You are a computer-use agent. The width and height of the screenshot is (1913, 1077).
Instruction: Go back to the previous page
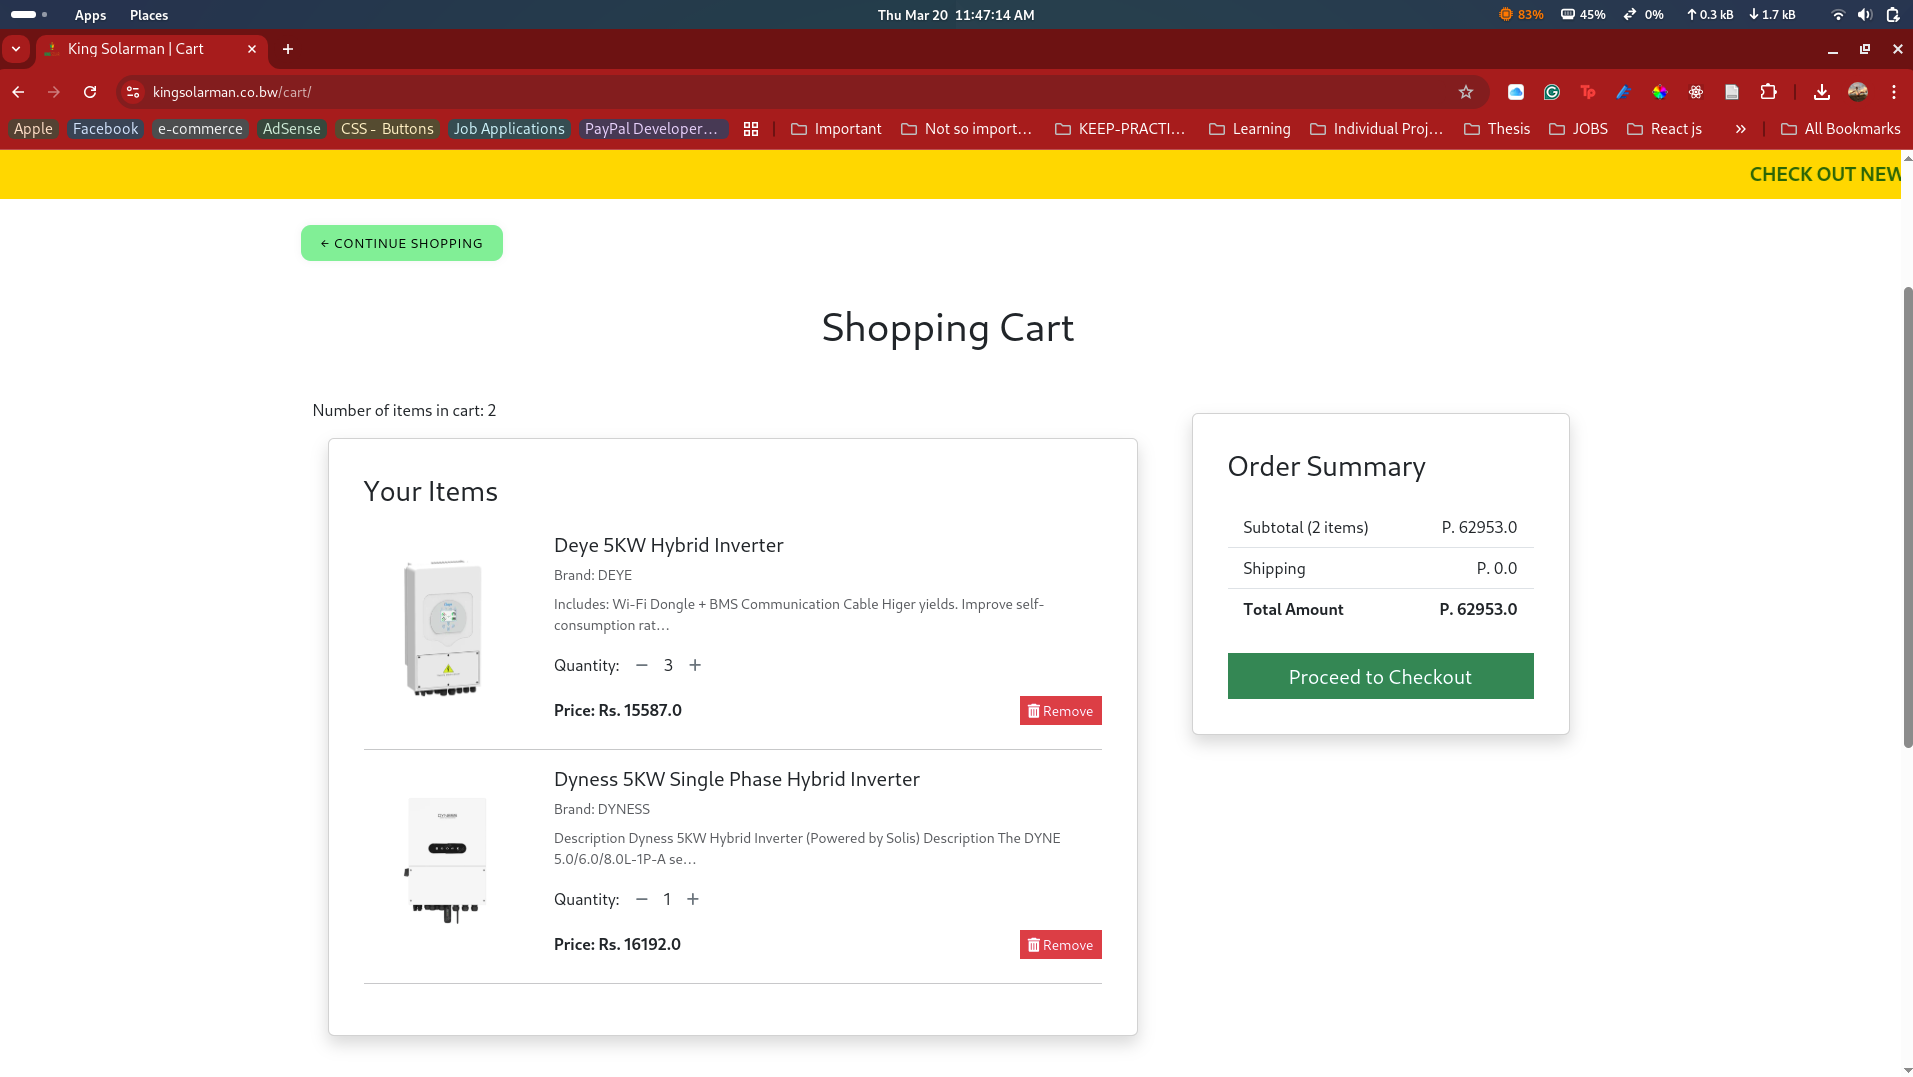pyautogui.click(x=18, y=92)
